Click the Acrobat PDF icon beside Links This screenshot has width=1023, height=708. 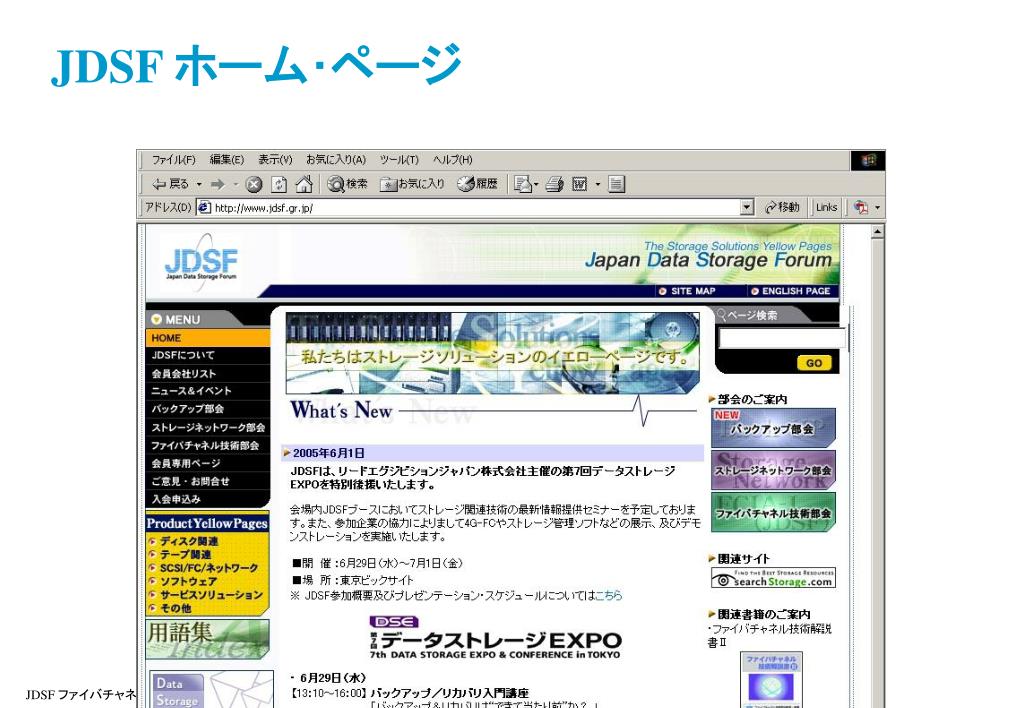(x=861, y=208)
